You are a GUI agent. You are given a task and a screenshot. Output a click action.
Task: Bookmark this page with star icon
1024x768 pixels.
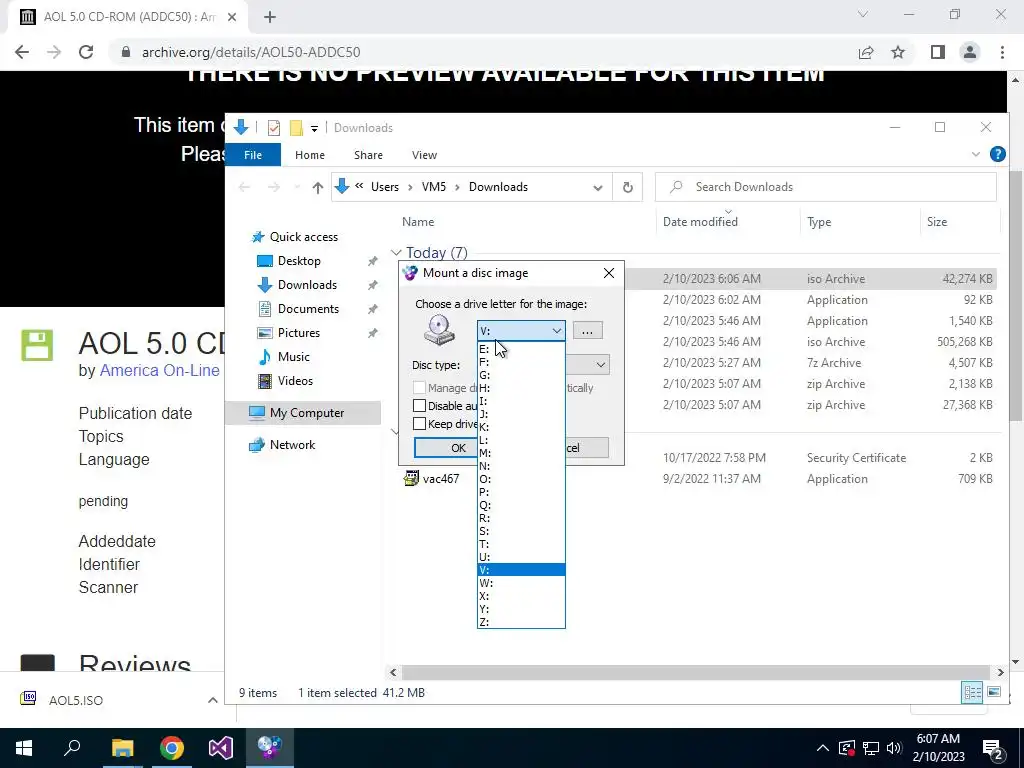pos(898,52)
